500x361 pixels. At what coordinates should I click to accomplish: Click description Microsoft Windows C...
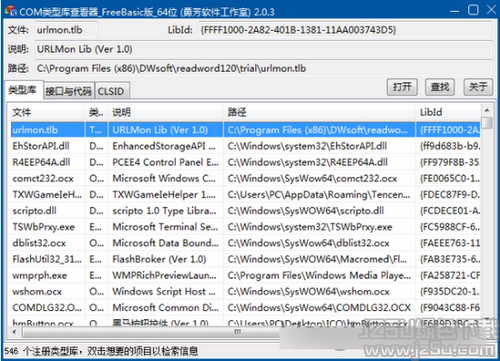tap(164, 178)
